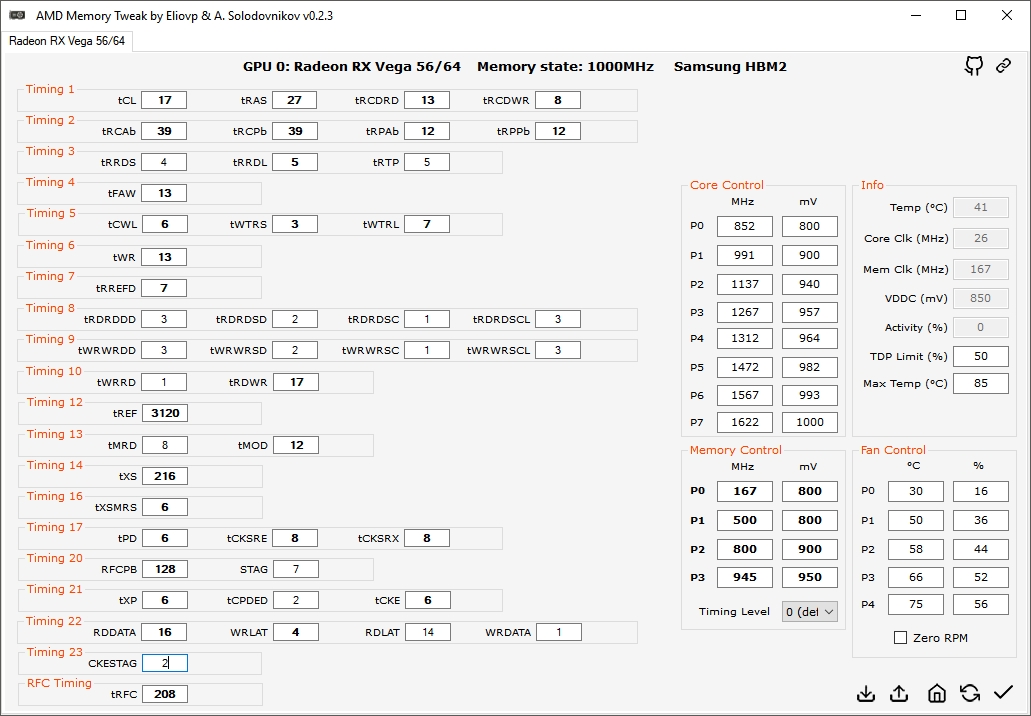This screenshot has width=1031, height=716.
Task: Maximize the AMD Memory Tweak window
Action: click(x=961, y=15)
